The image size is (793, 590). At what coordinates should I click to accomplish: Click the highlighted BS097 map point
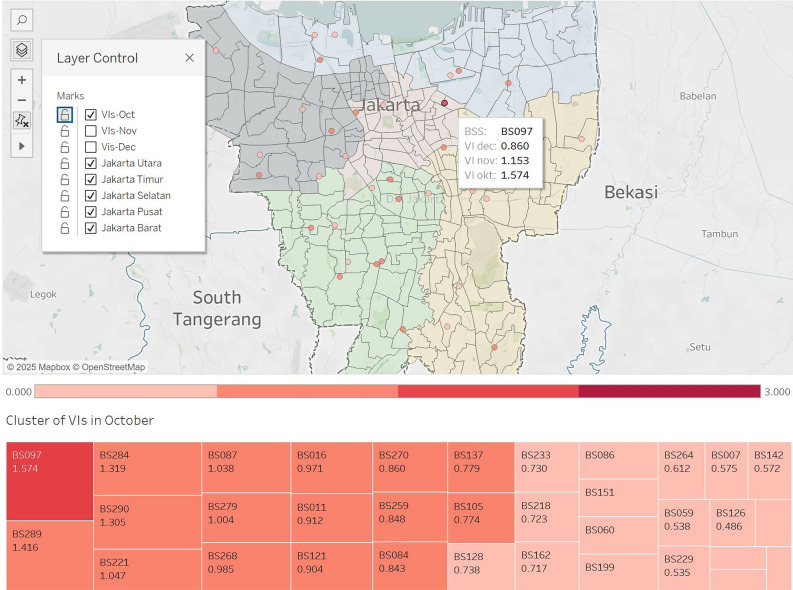click(445, 103)
